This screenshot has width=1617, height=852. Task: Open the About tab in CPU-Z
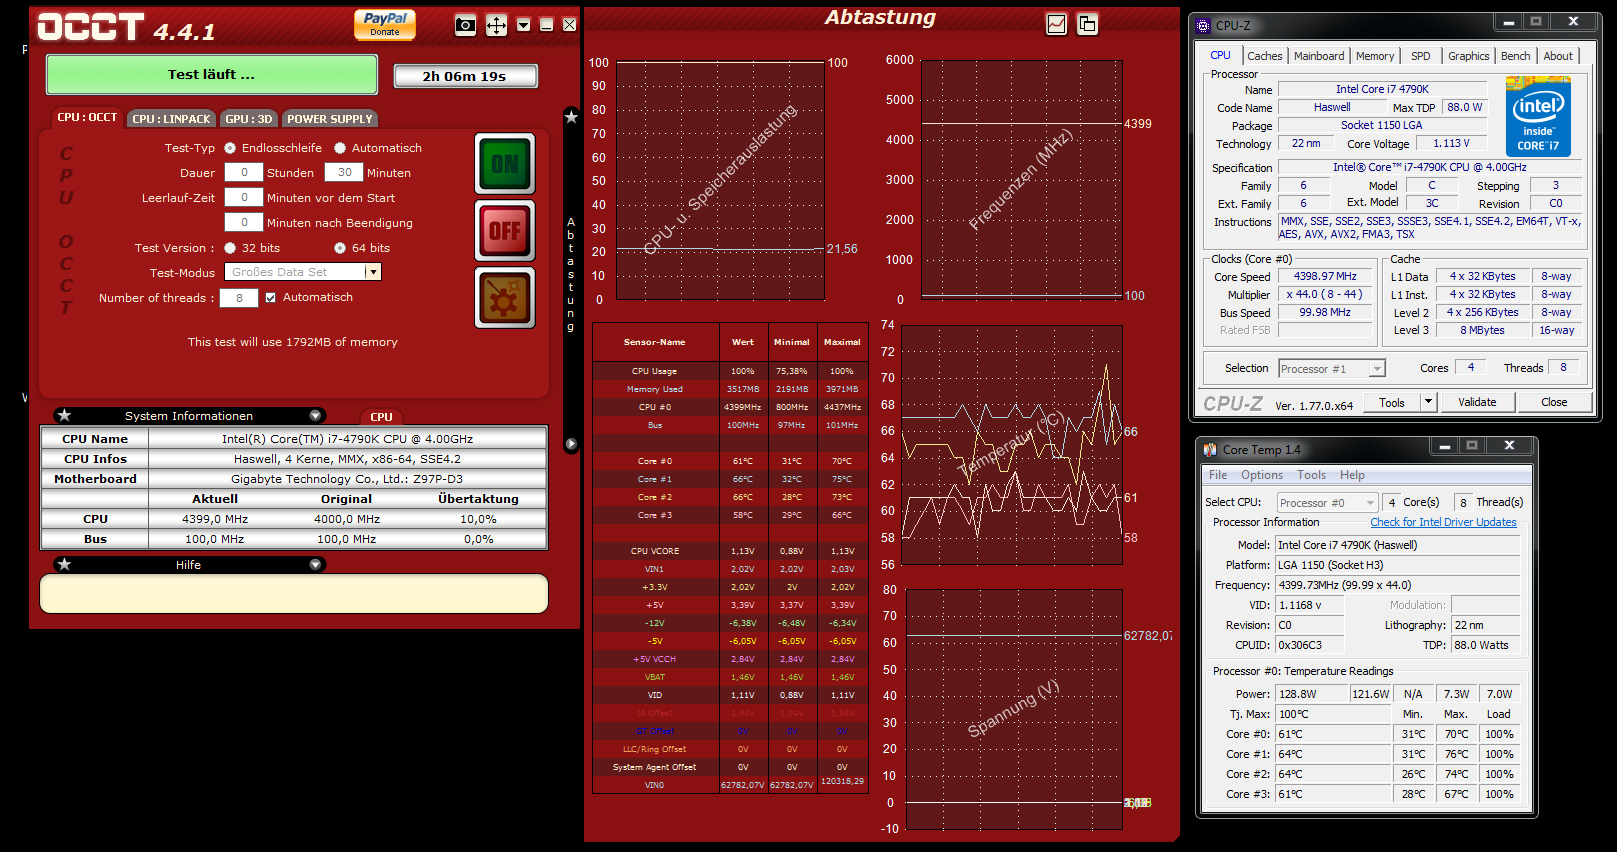pos(1558,56)
